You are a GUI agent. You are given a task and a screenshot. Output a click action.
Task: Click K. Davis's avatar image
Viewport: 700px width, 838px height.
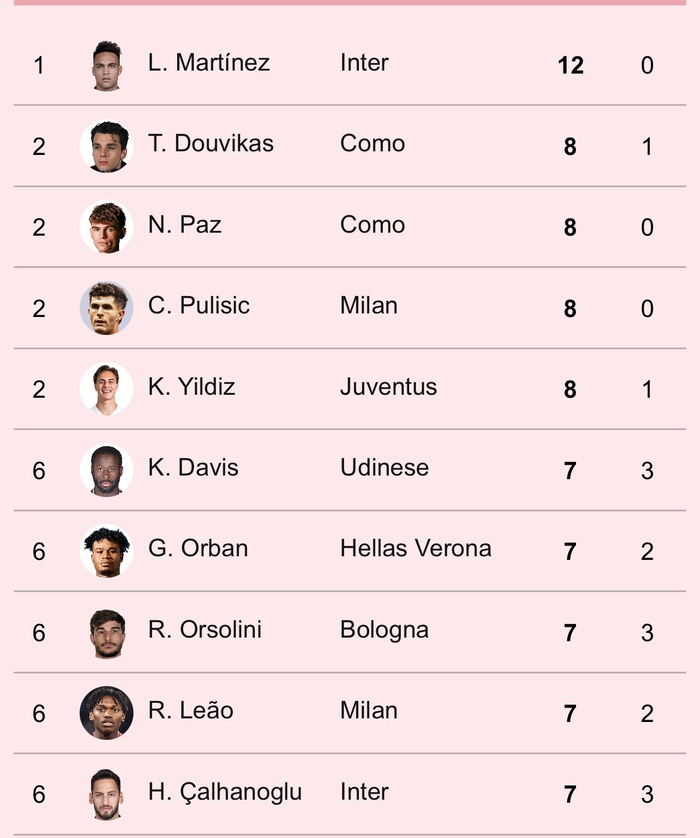(106, 470)
